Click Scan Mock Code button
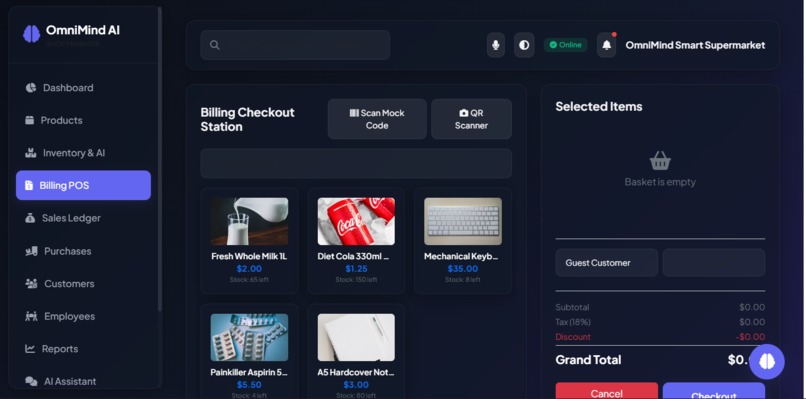The image size is (806, 399). (377, 119)
